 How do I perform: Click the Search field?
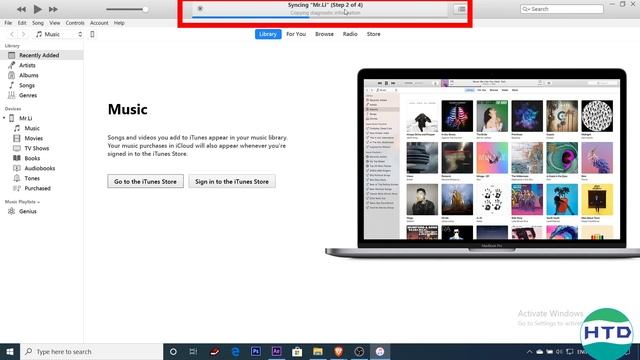tap(562, 9)
